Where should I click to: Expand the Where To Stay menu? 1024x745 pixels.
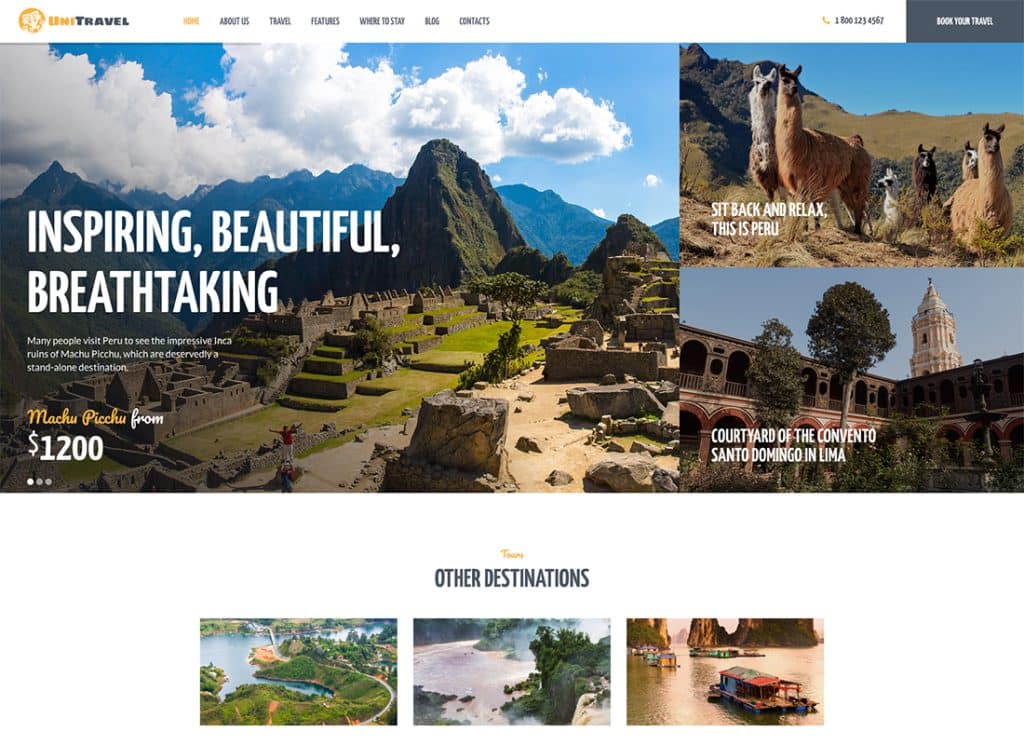pyautogui.click(x=382, y=21)
